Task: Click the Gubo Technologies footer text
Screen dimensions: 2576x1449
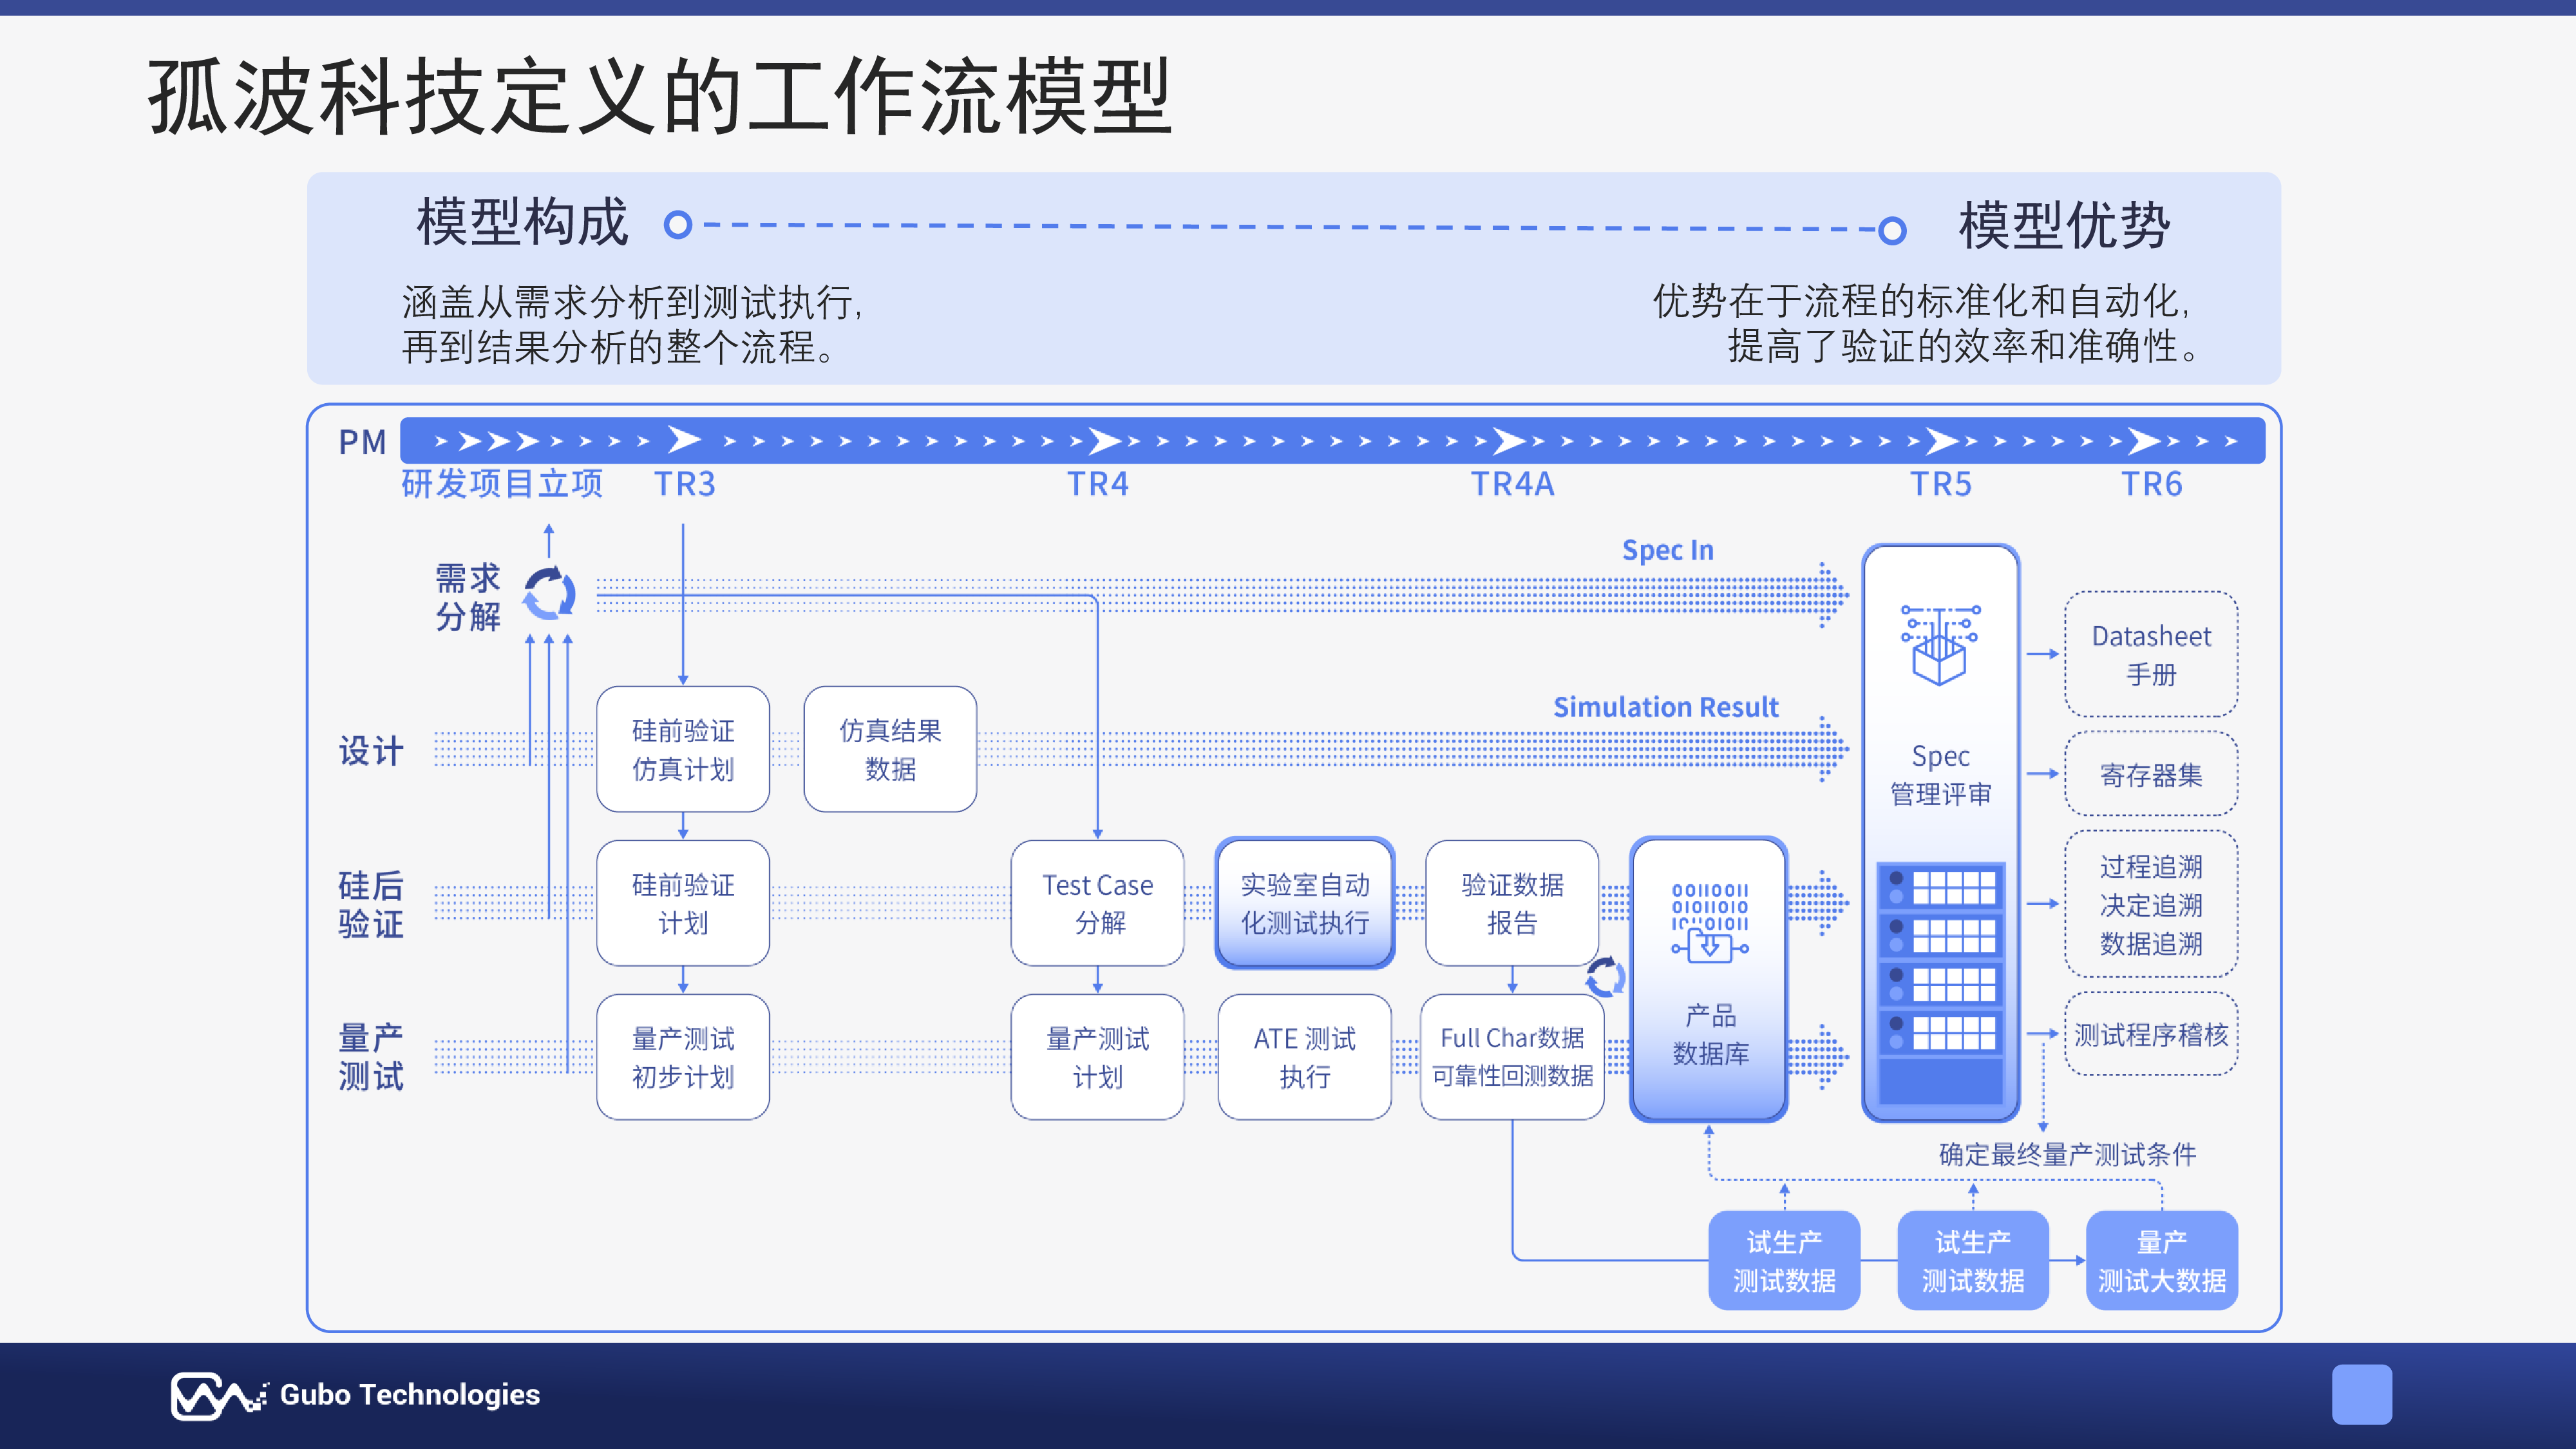Action: [410, 1394]
